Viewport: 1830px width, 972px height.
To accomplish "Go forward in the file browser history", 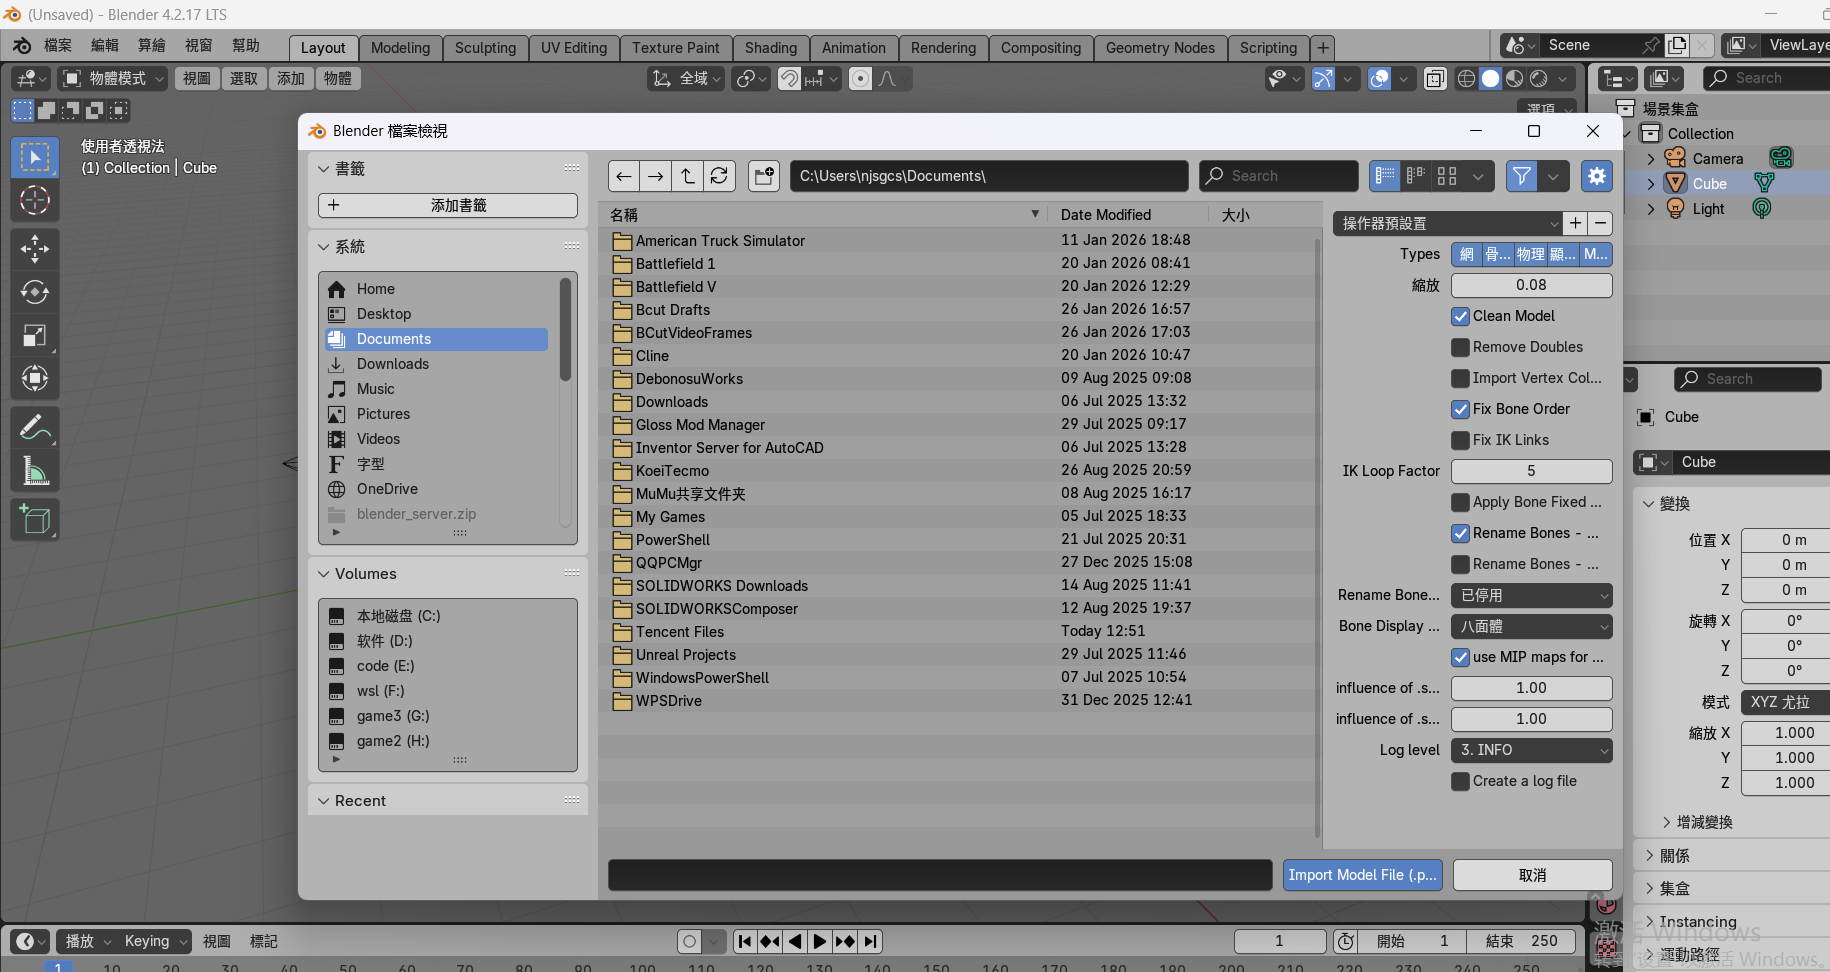I will click(x=656, y=176).
